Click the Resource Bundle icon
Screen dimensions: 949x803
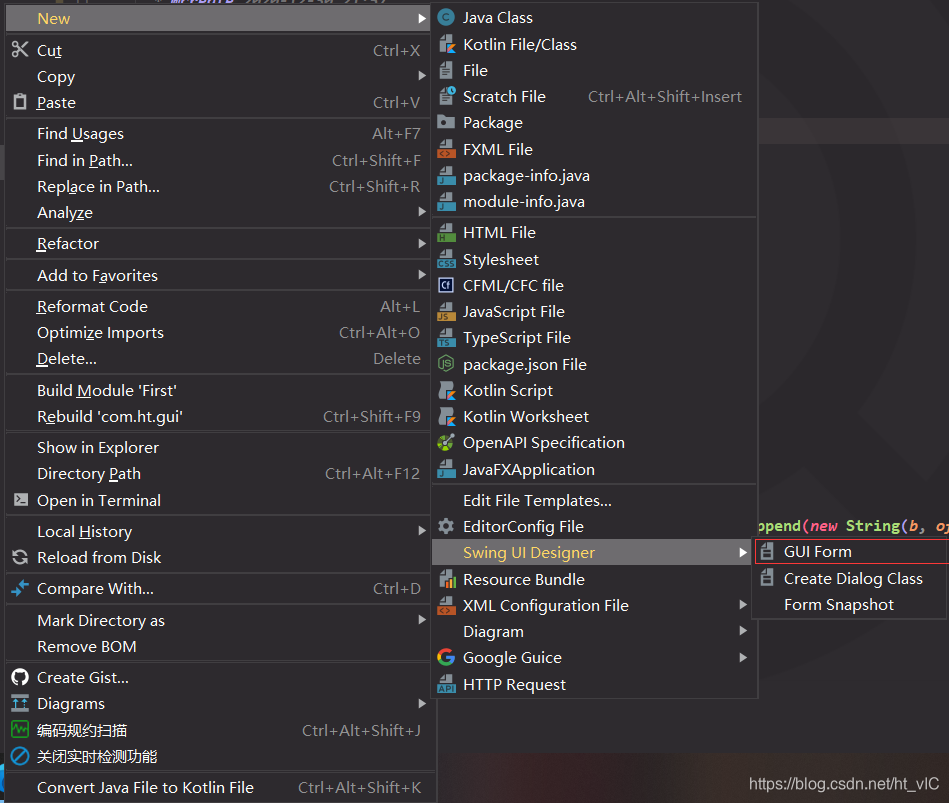(446, 579)
